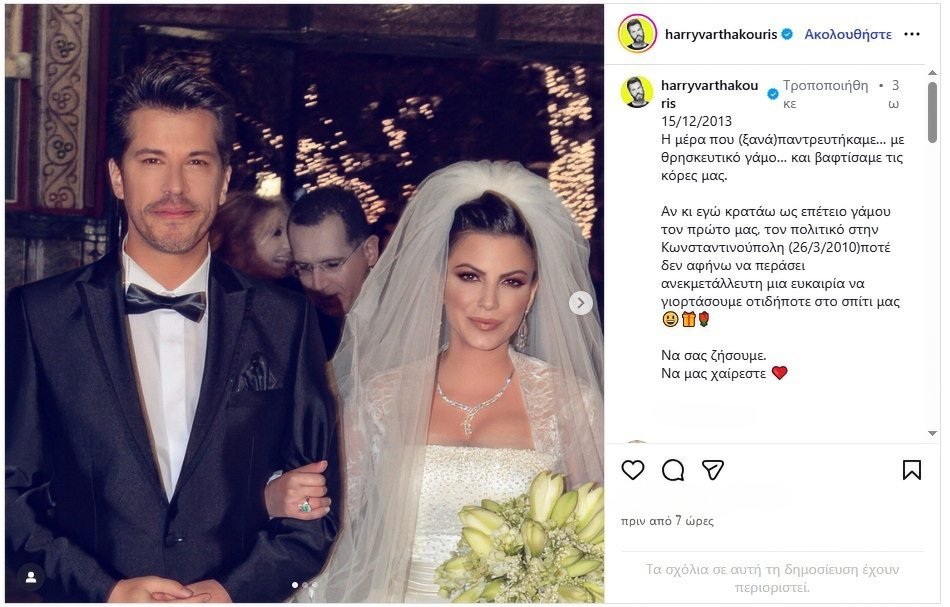
Task: Open harryvarthakouris username in header
Action: (720, 35)
